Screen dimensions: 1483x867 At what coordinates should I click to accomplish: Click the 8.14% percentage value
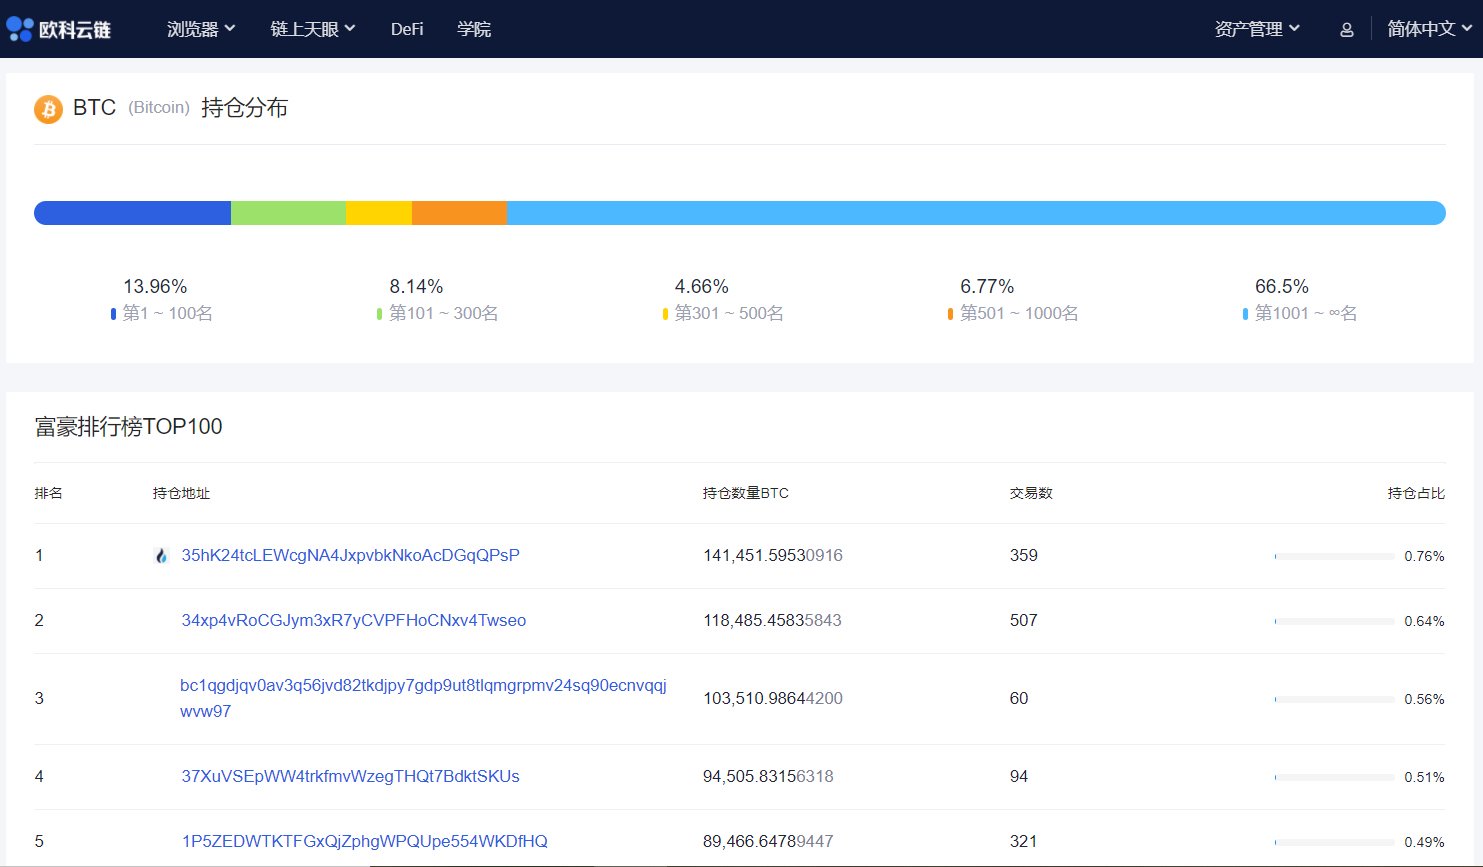tap(416, 287)
